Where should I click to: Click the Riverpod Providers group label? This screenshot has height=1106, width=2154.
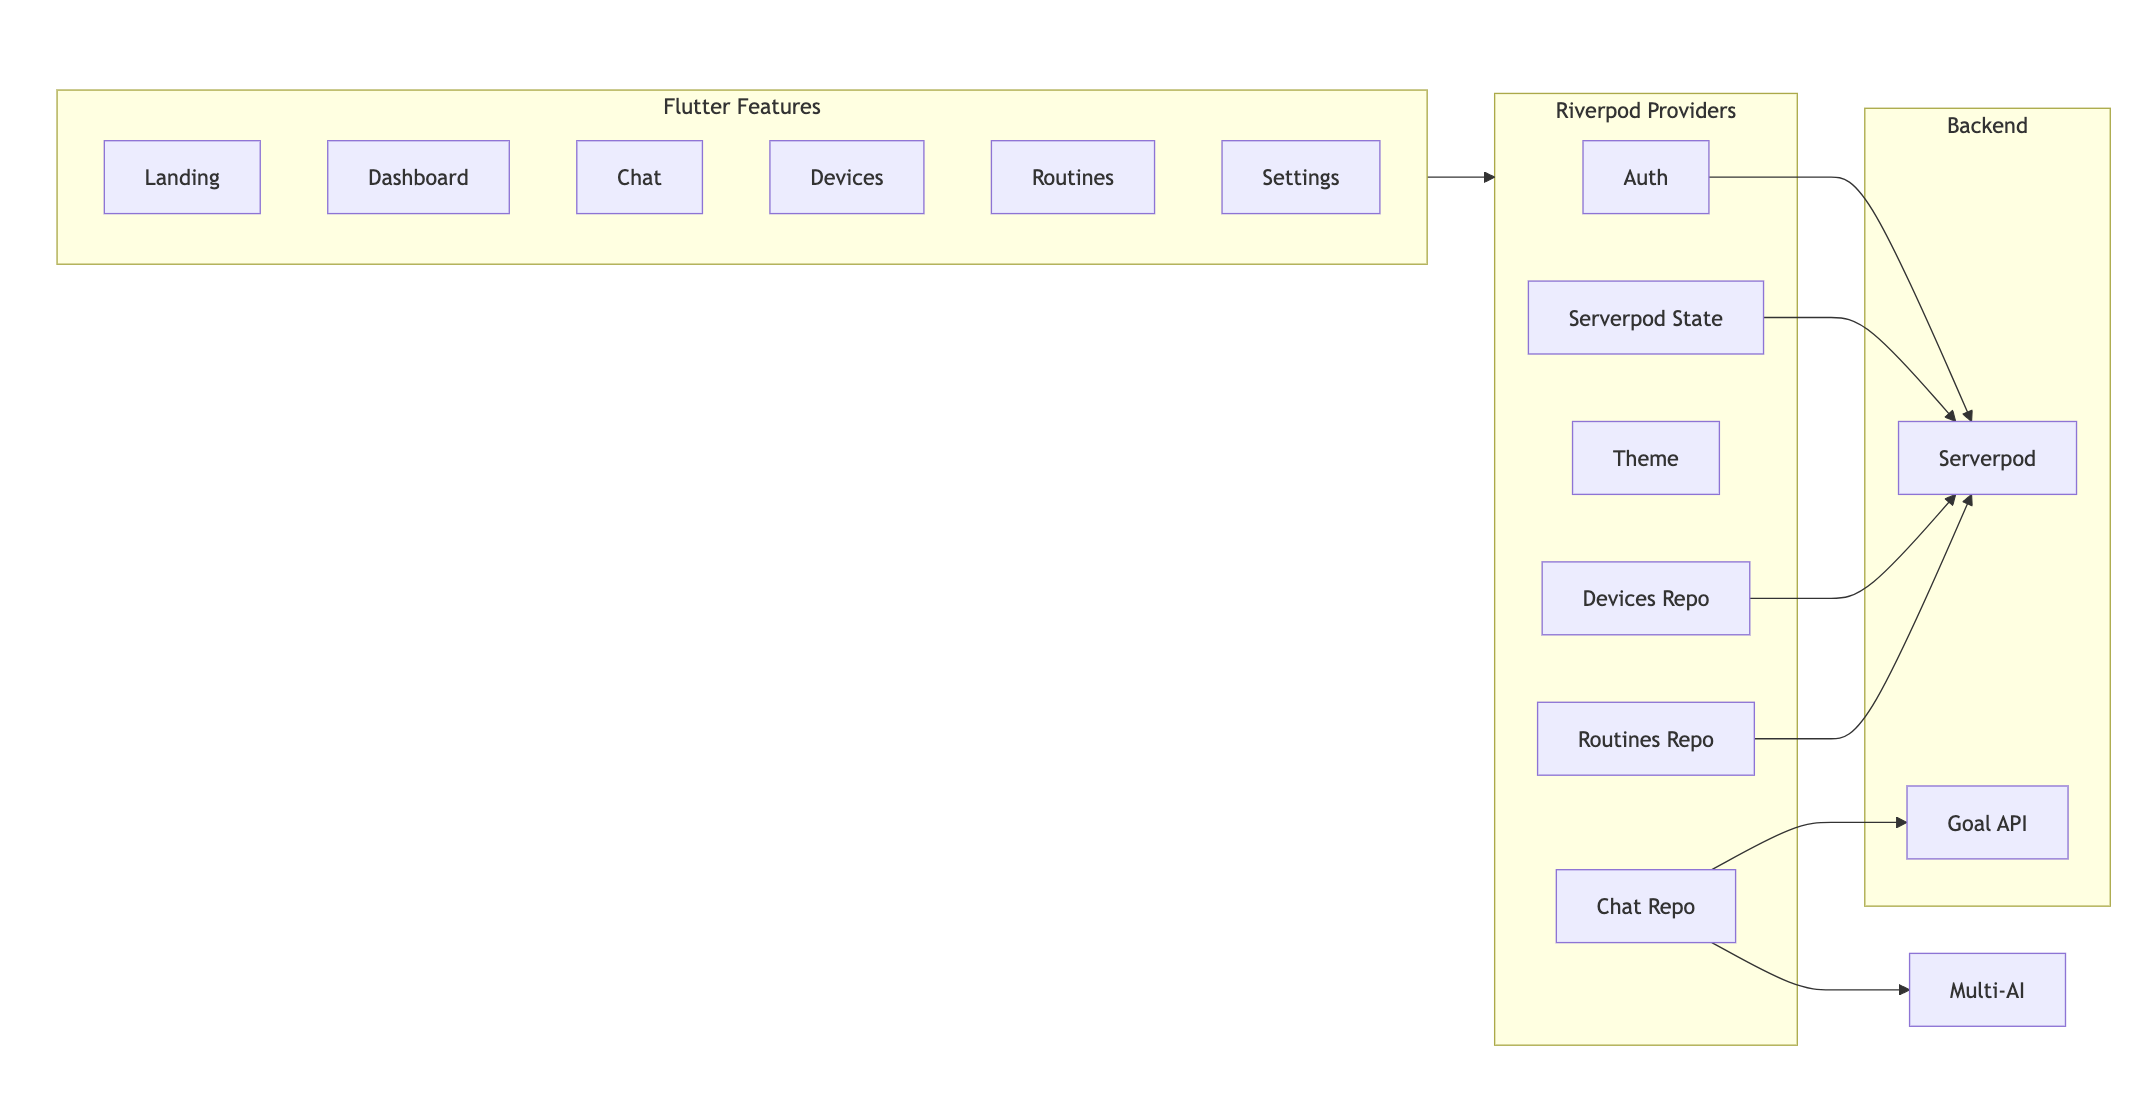[x=1645, y=111]
